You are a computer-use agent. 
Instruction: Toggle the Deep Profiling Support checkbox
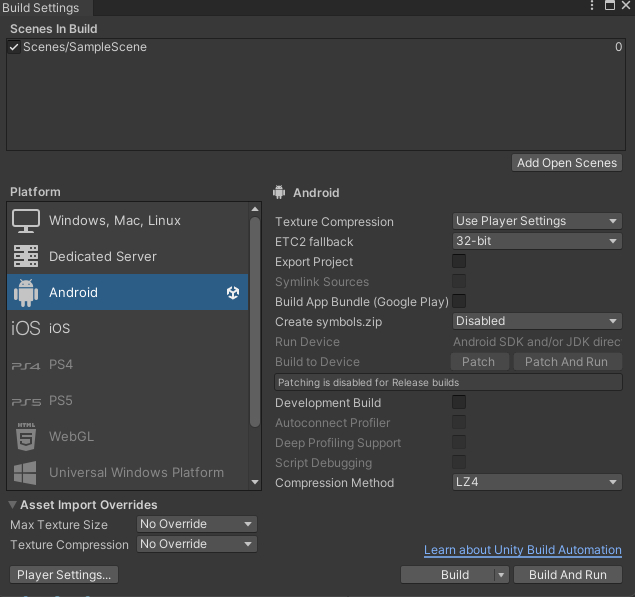459,442
